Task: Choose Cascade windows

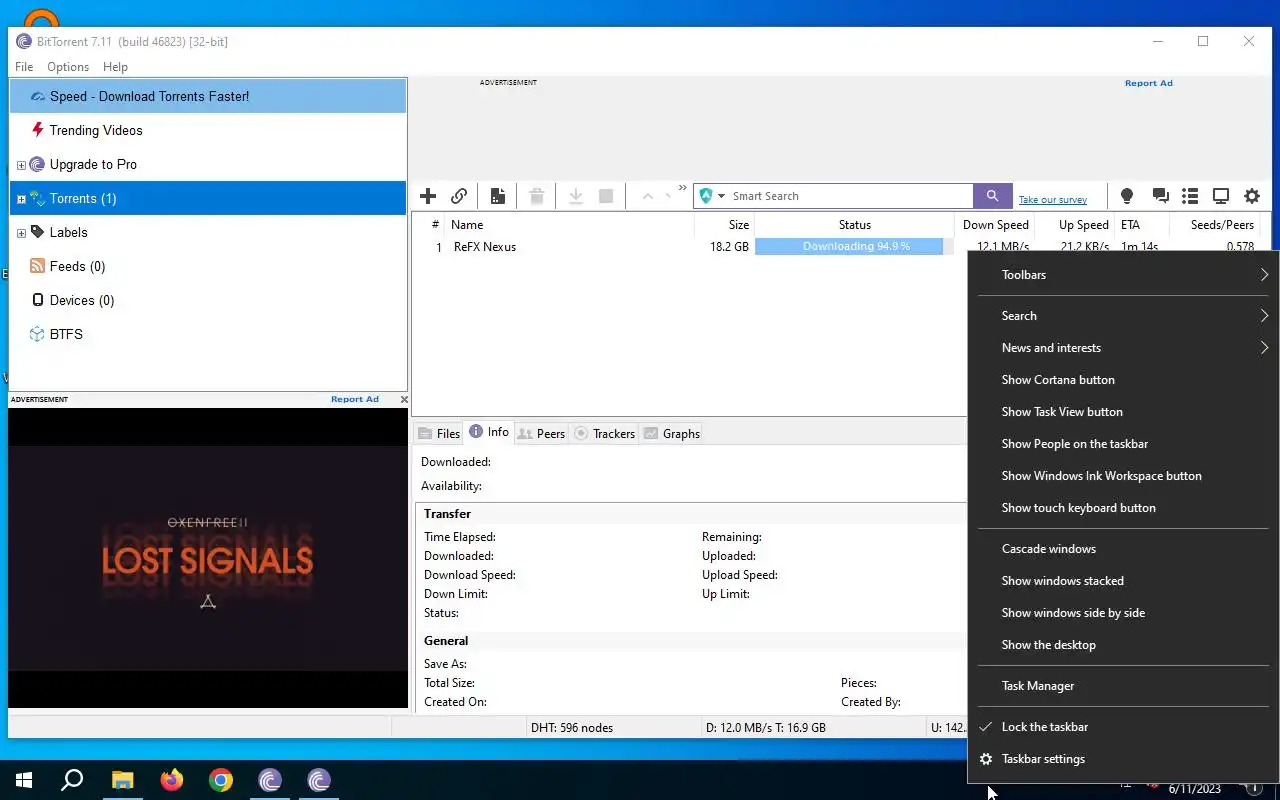Action: (1122, 549)
